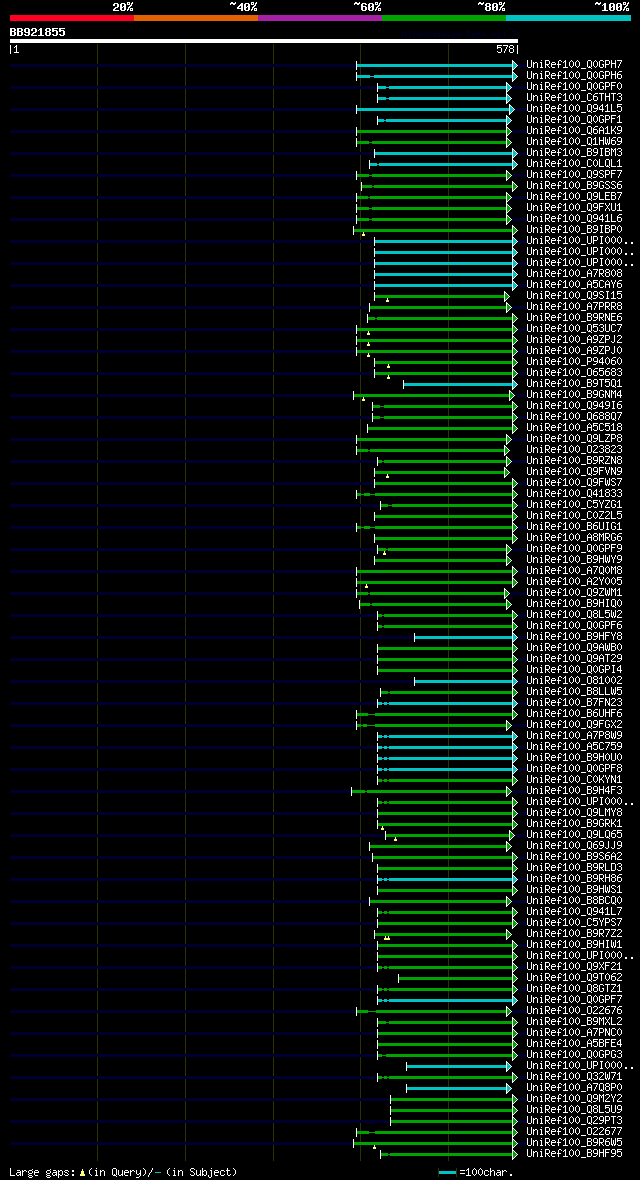Click the yellow gap markers in B9R7Z2 row
The width and height of the screenshot is (640, 1180).
click(x=386, y=938)
